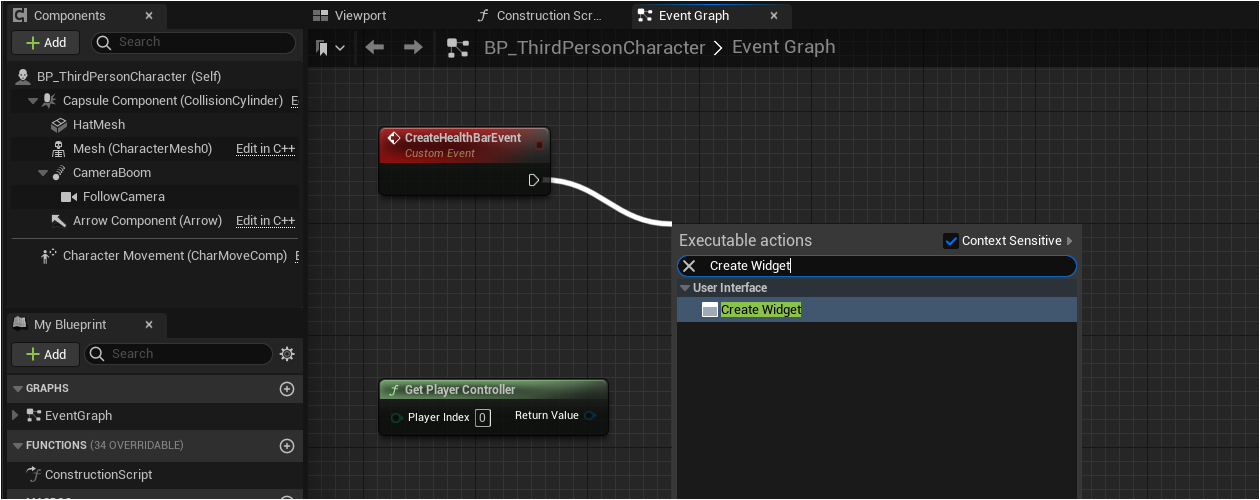
Task: Add a new graph with plus icon
Action: coord(287,388)
